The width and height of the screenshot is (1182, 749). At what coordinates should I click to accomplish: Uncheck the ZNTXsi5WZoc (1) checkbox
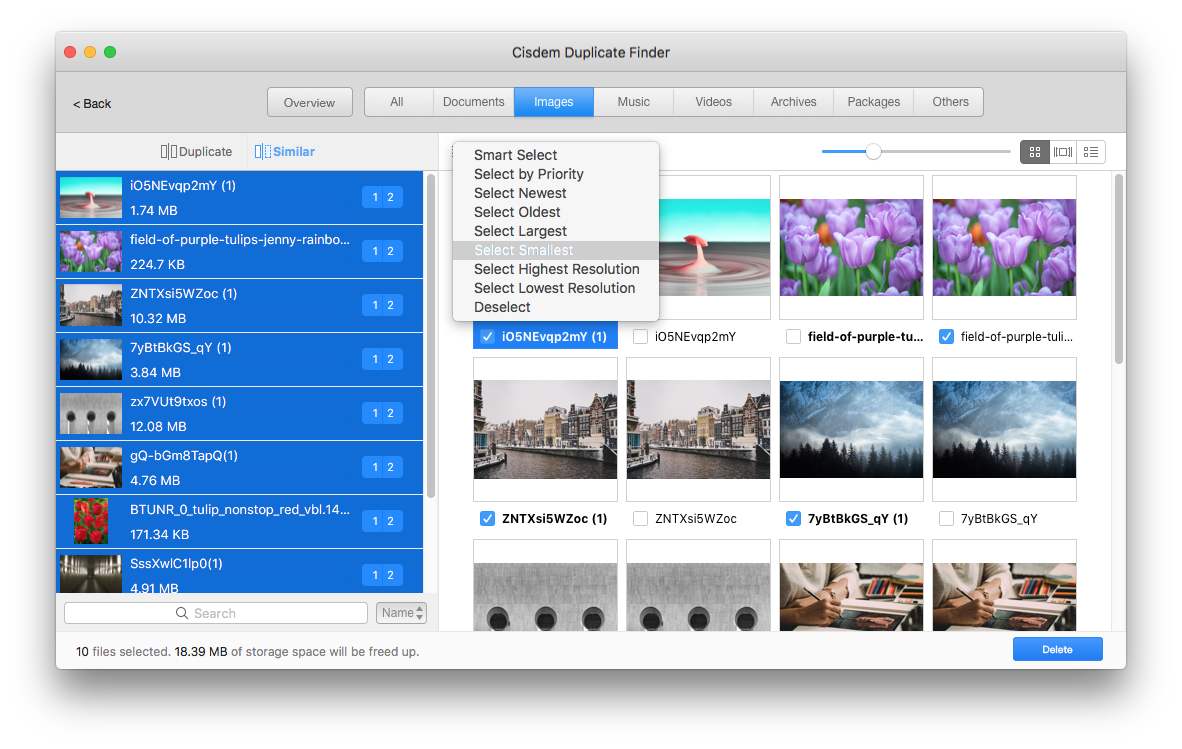[488, 518]
